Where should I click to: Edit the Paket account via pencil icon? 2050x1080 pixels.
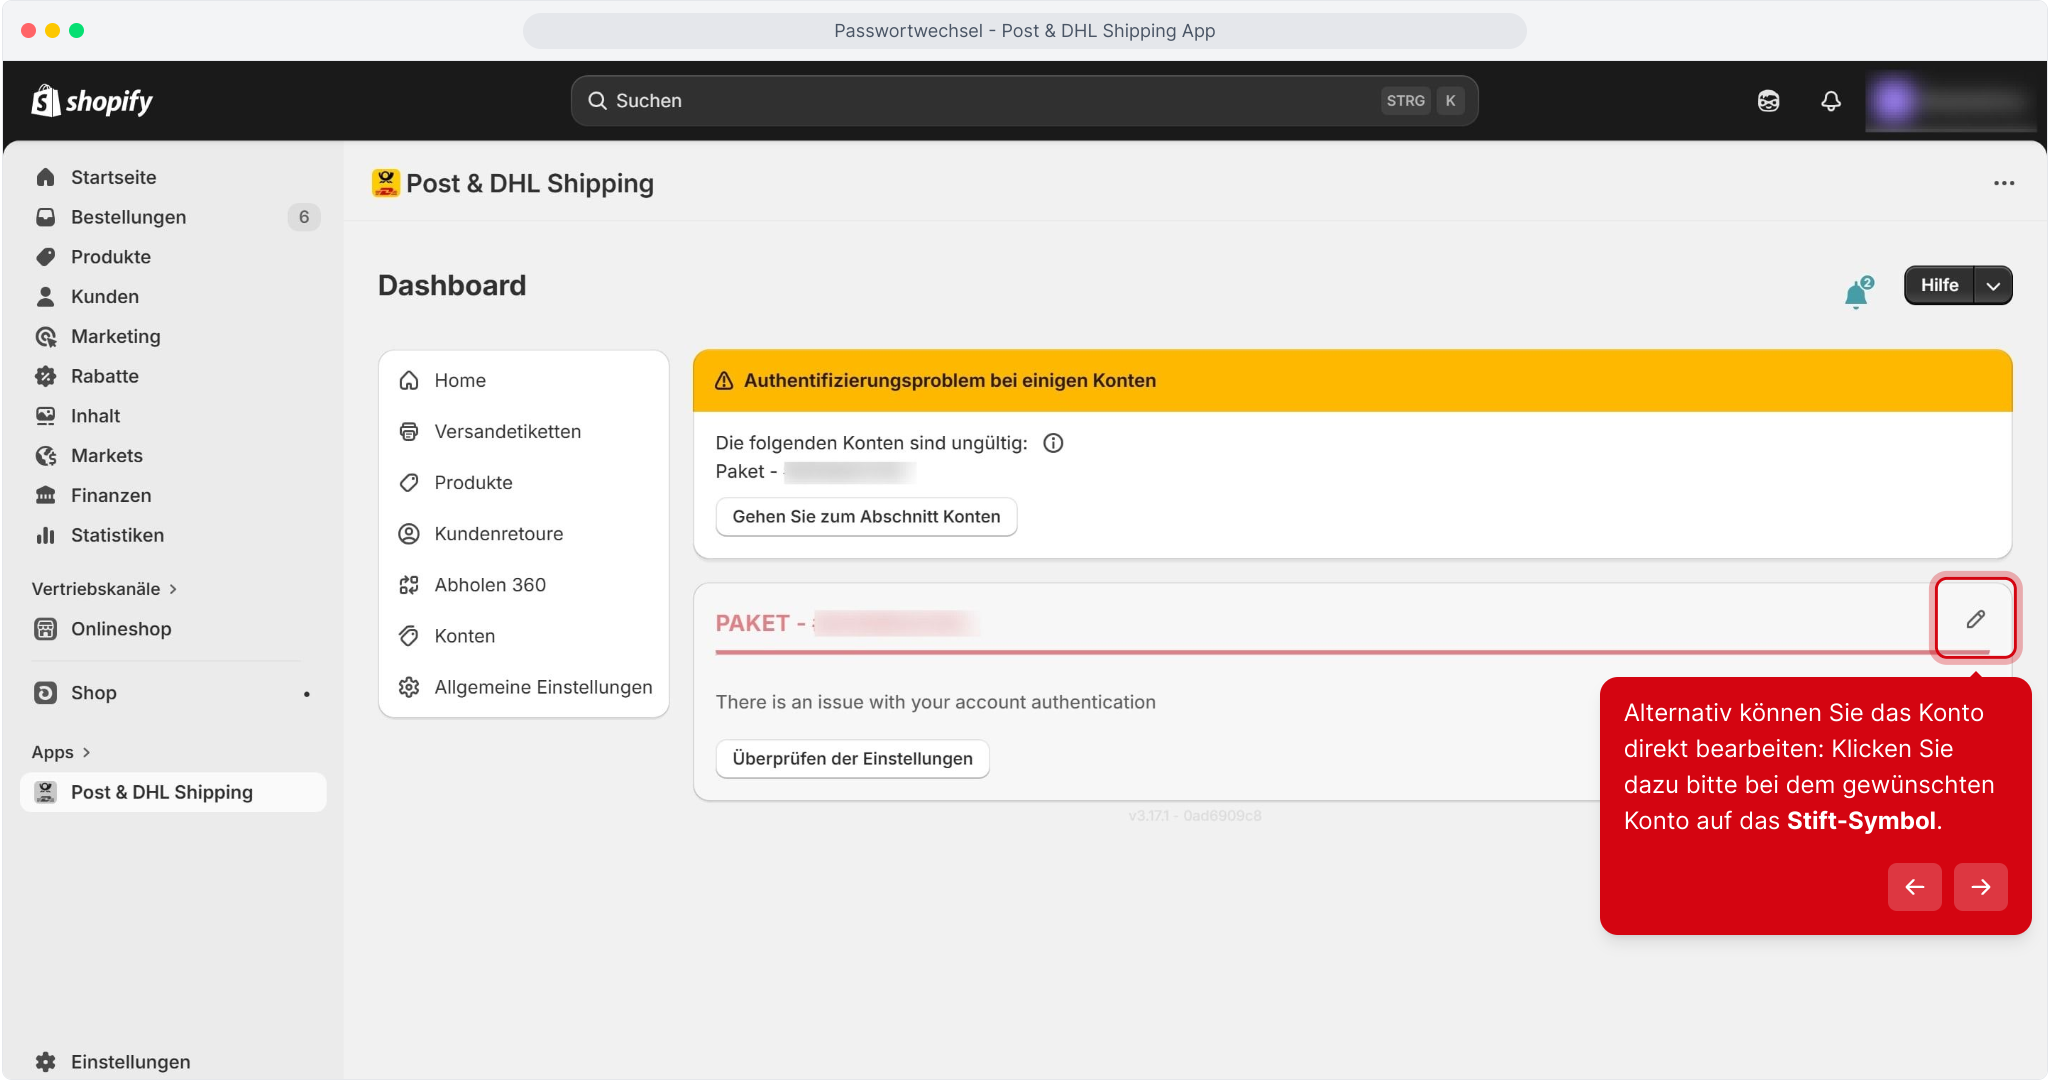(1975, 619)
